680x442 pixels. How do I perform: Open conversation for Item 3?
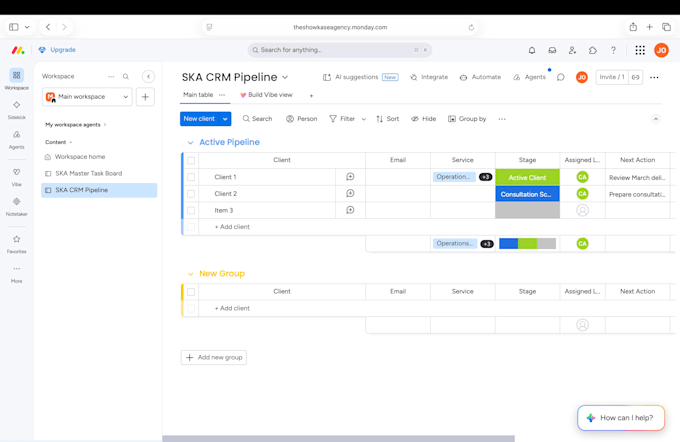pos(350,210)
